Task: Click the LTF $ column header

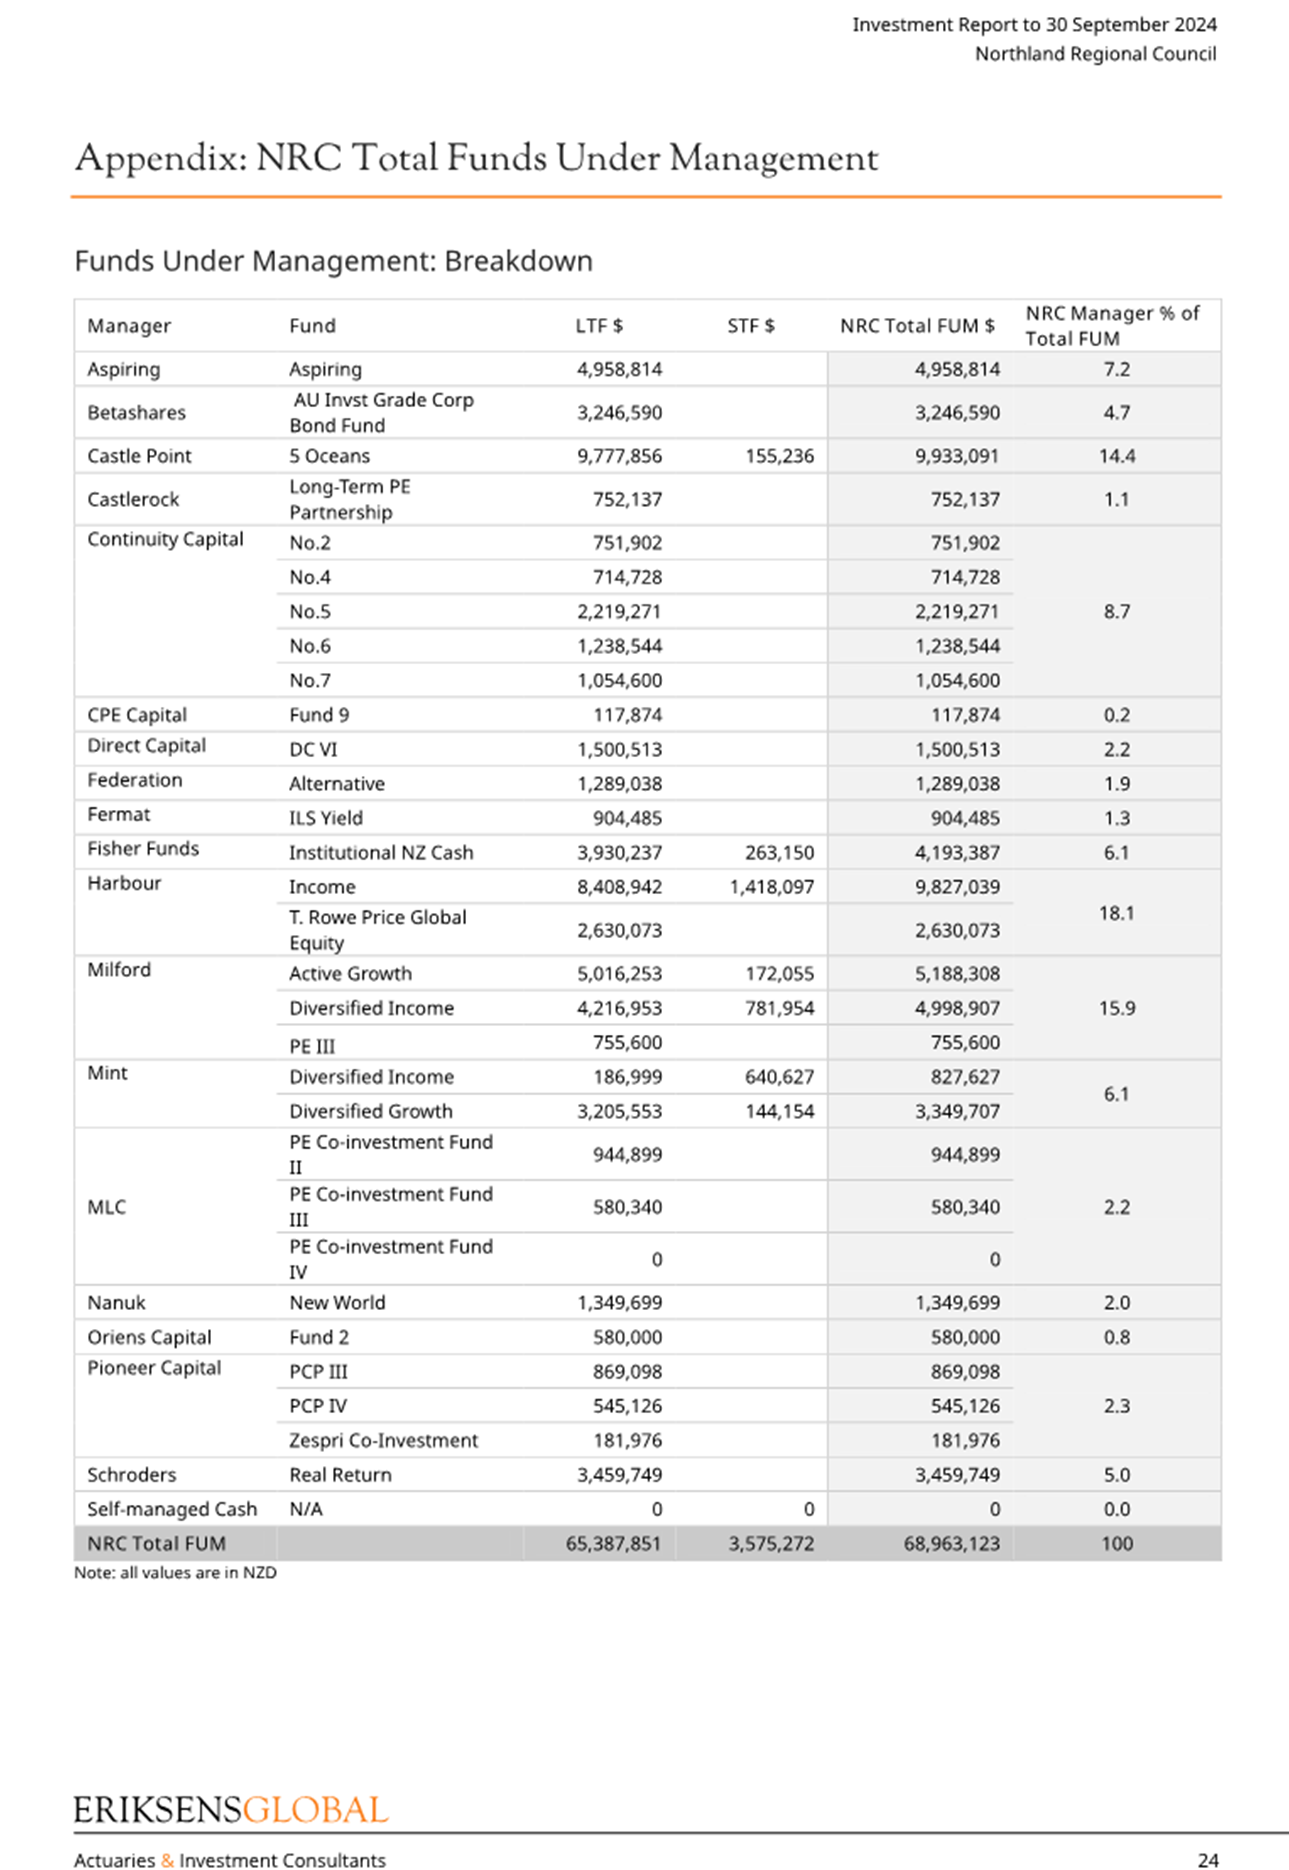Action: 599,326
